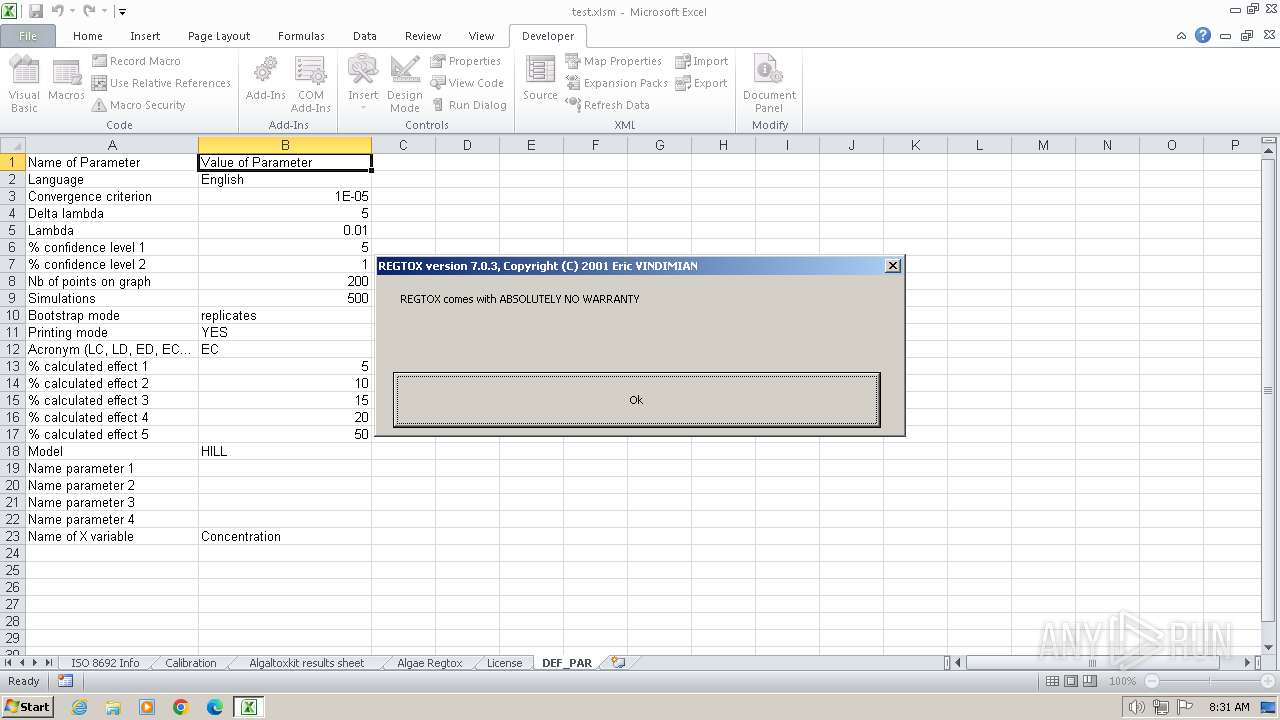This screenshot has height=720, width=1280.
Task: Go to the Formulas tab
Action: point(301,36)
